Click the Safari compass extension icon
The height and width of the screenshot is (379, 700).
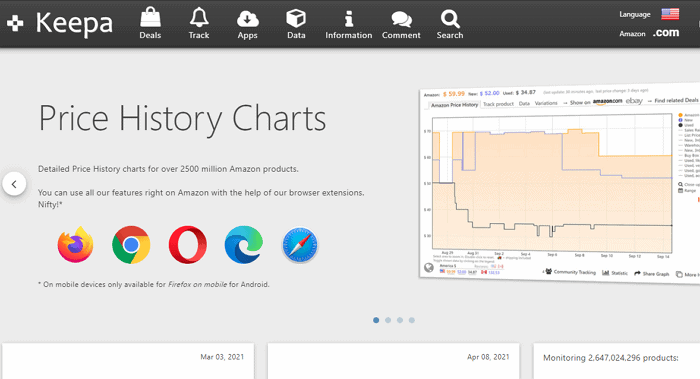click(x=300, y=245)
